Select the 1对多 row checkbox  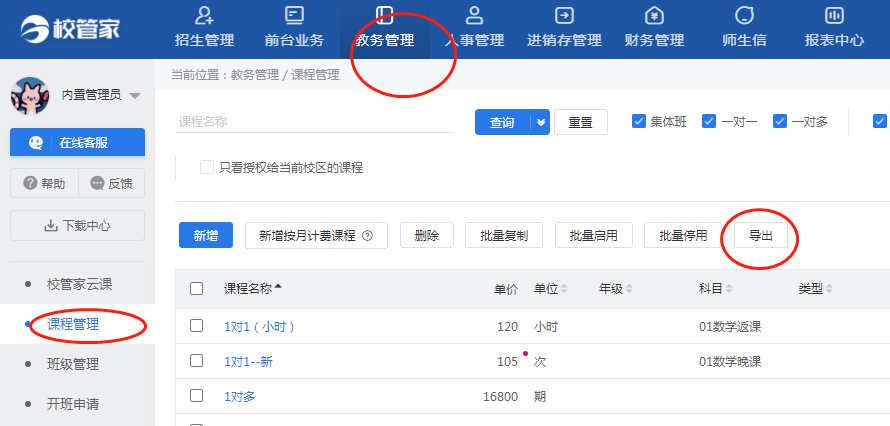tap(196, 396)
